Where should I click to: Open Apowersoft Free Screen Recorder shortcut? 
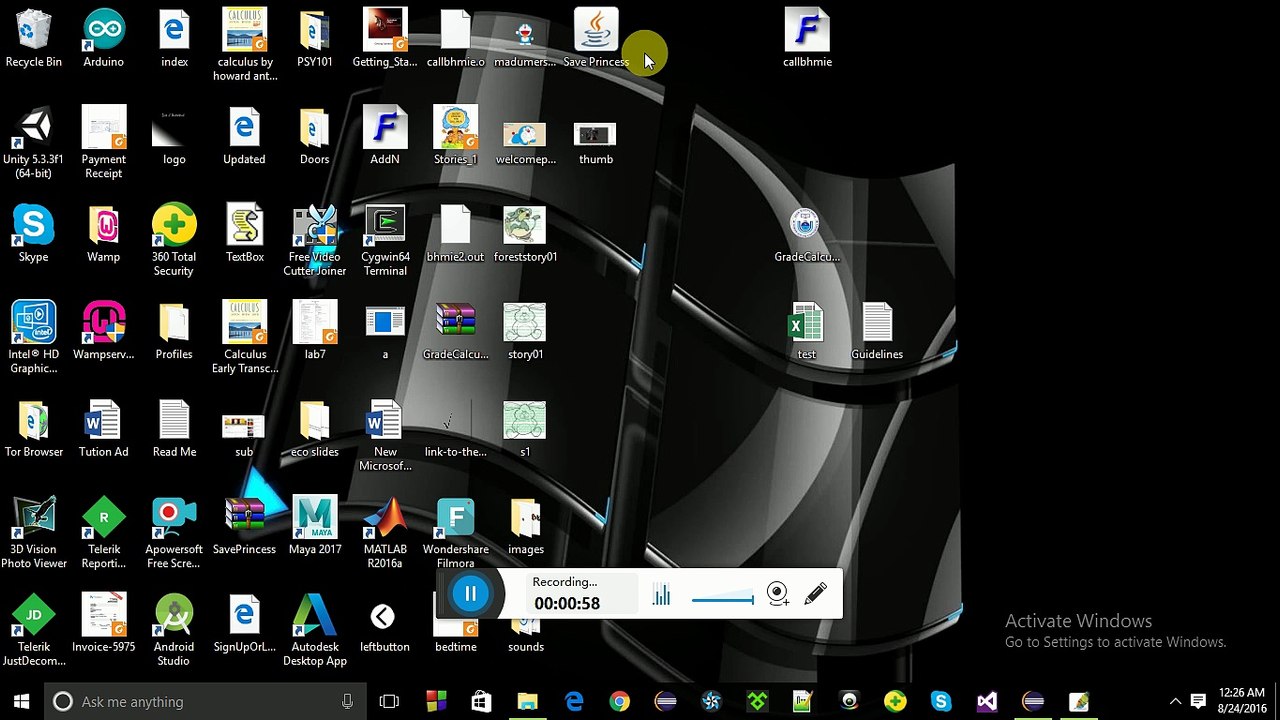pyautogui.click(x=174, y=533)
